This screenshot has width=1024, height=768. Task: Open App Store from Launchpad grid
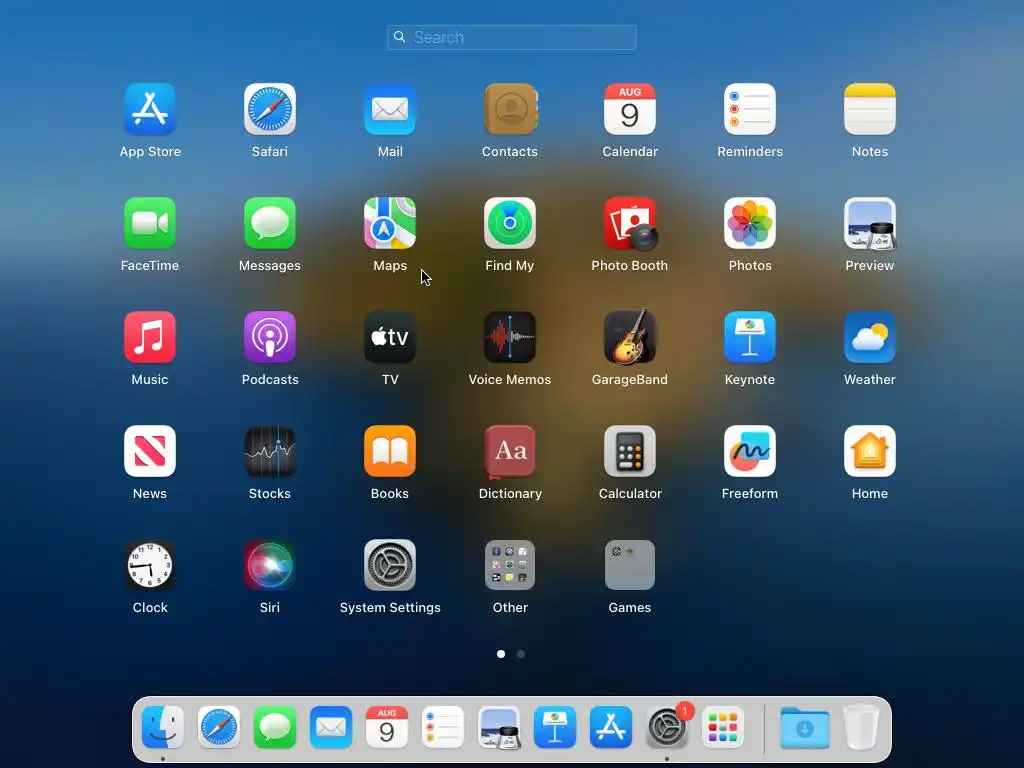[x=150, y=109]
